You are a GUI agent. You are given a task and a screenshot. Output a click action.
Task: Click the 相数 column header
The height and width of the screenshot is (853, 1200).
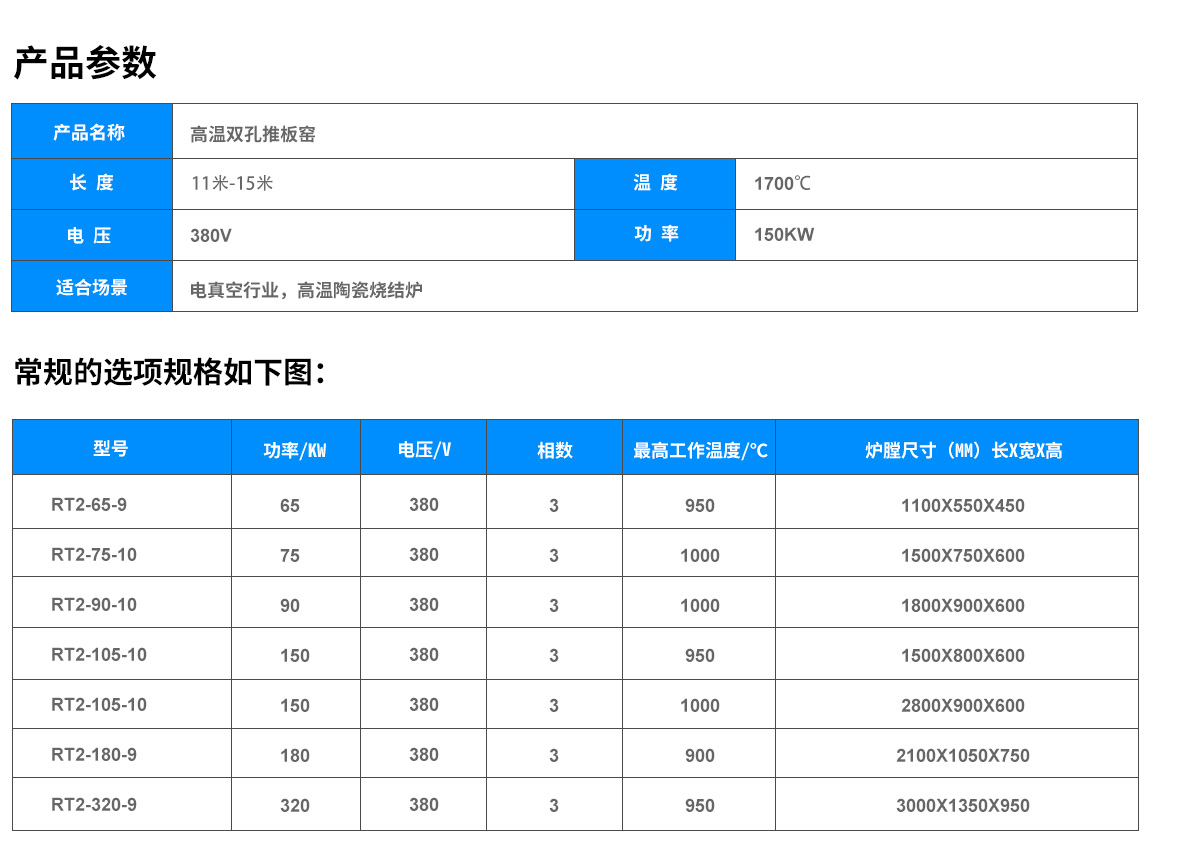coord(554,450)
